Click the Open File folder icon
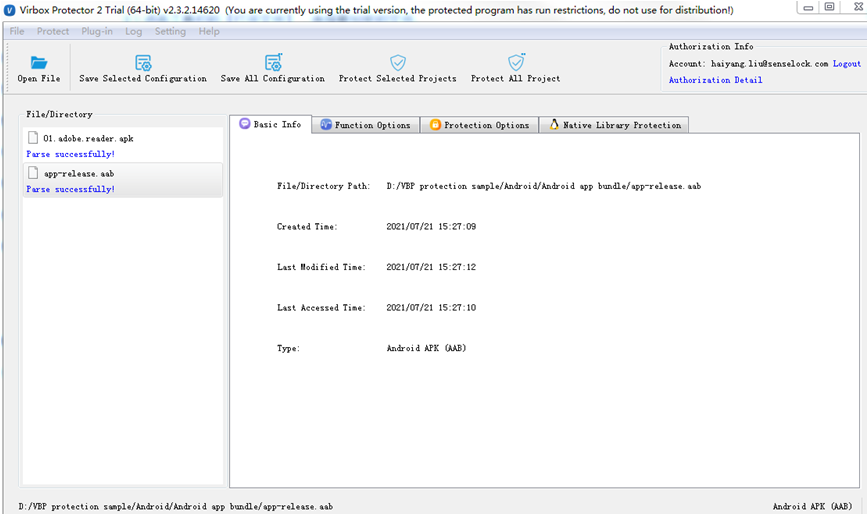 (x=39, y=63)
